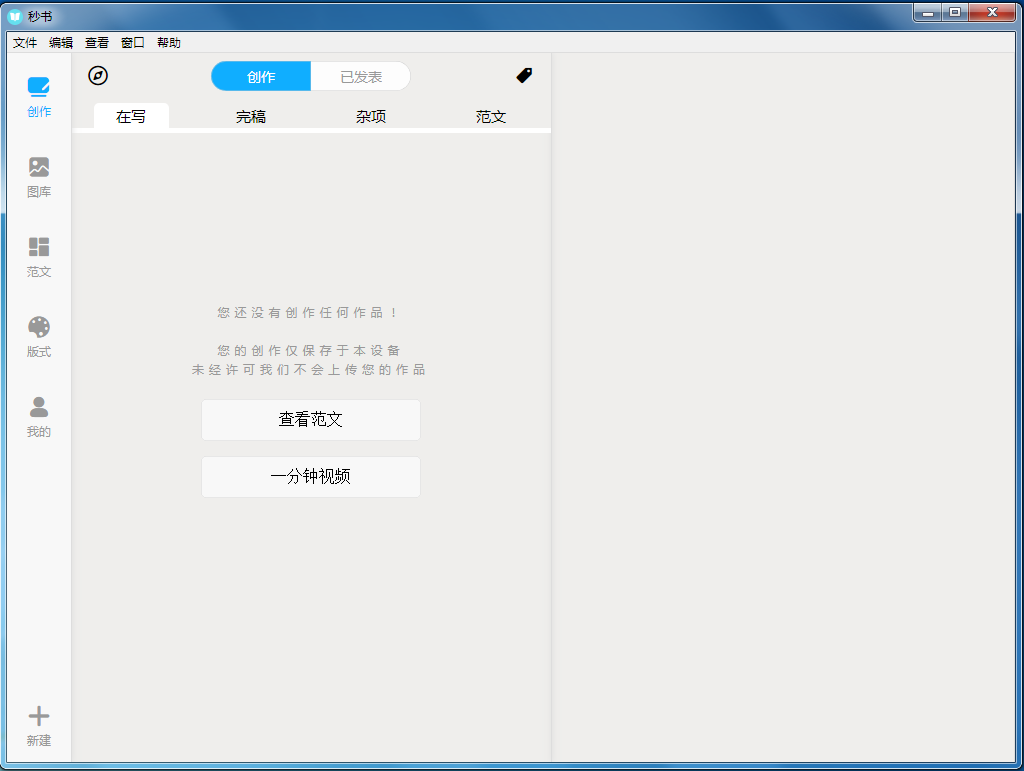Screen dimensions: 1024x771
Task: Maximize the 秒书 window
Action: 955,12
